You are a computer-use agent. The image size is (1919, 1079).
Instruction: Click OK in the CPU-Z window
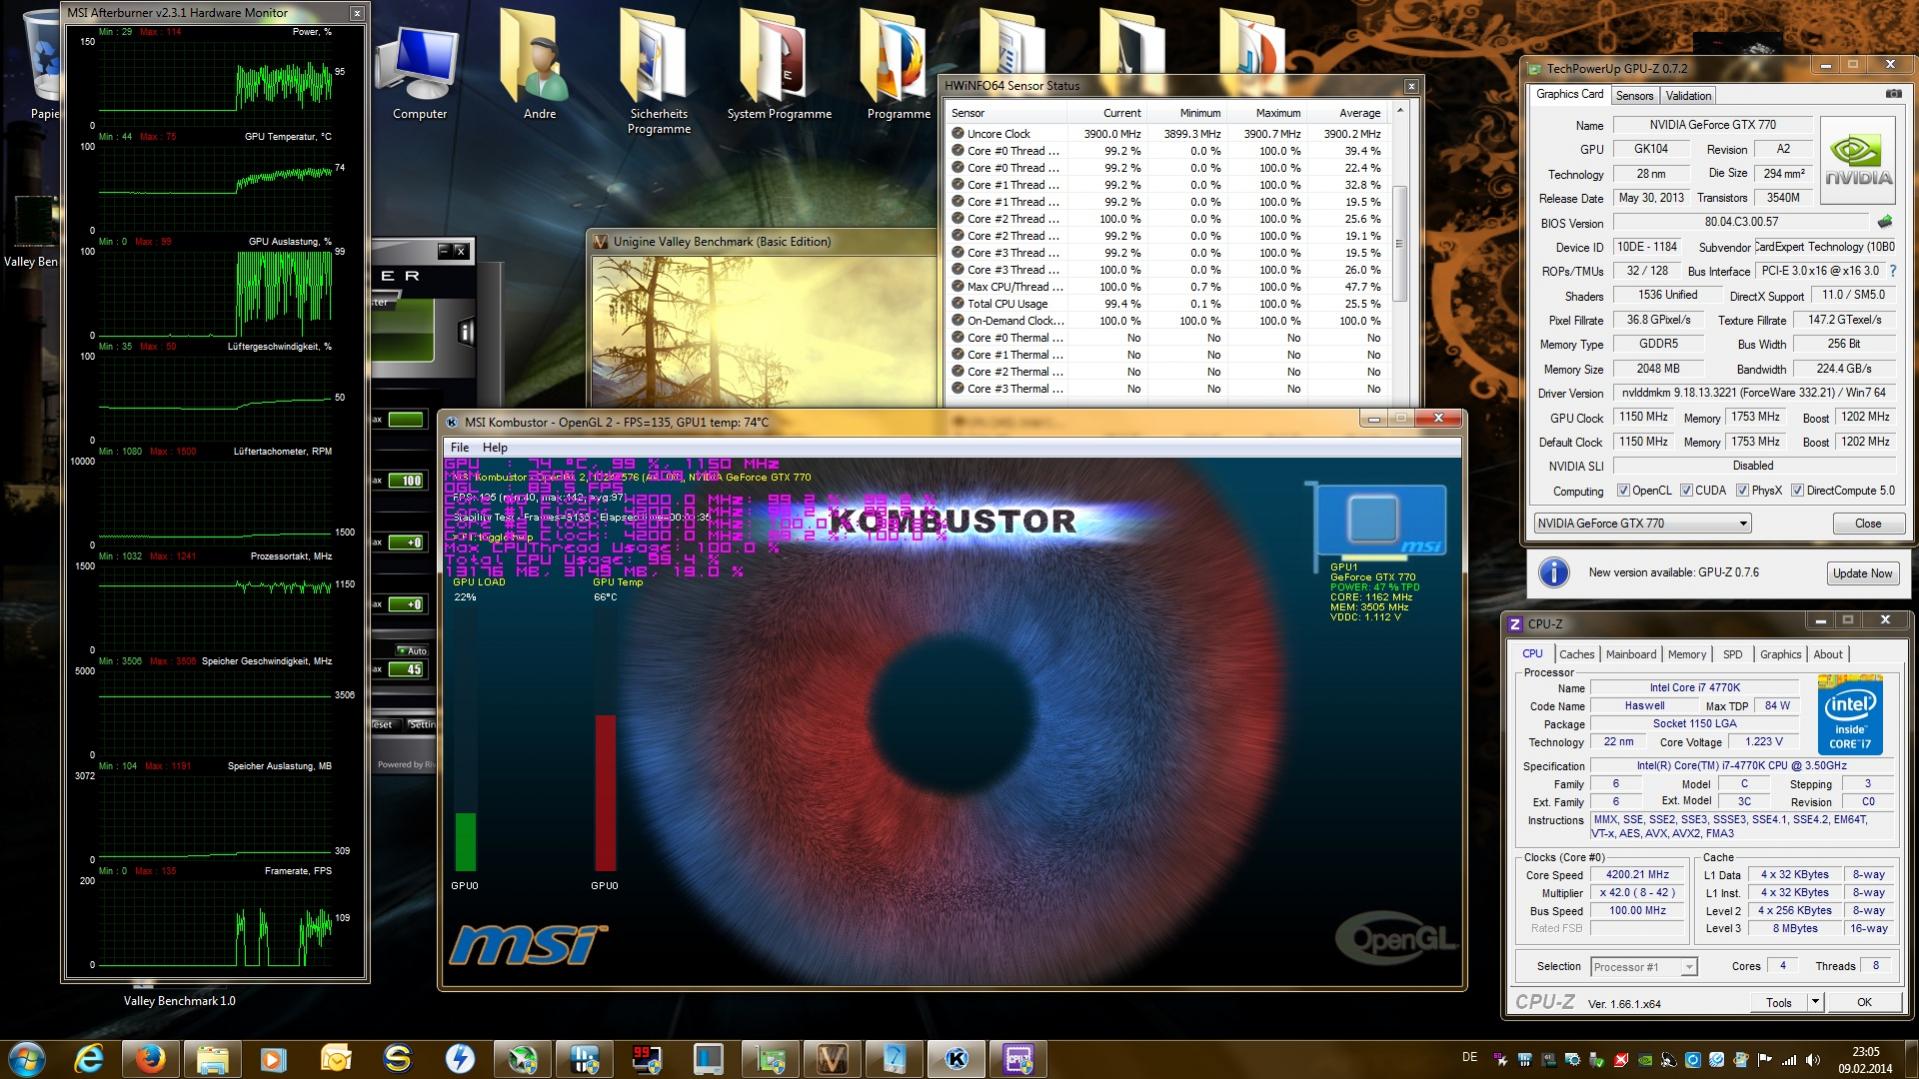(x=1864, y=1002)
